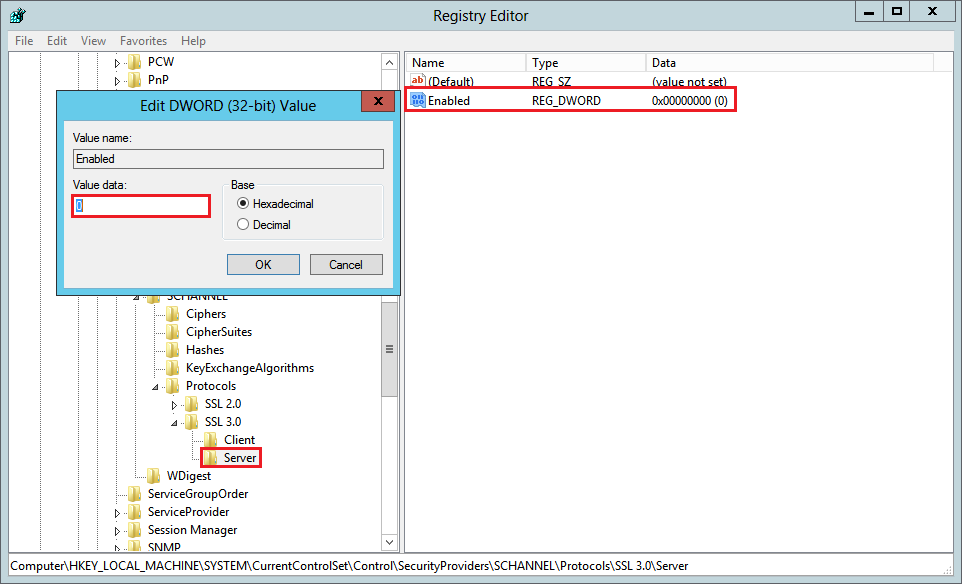
Task: Expand the Session Manager node
Action: [x=117, y=531]
